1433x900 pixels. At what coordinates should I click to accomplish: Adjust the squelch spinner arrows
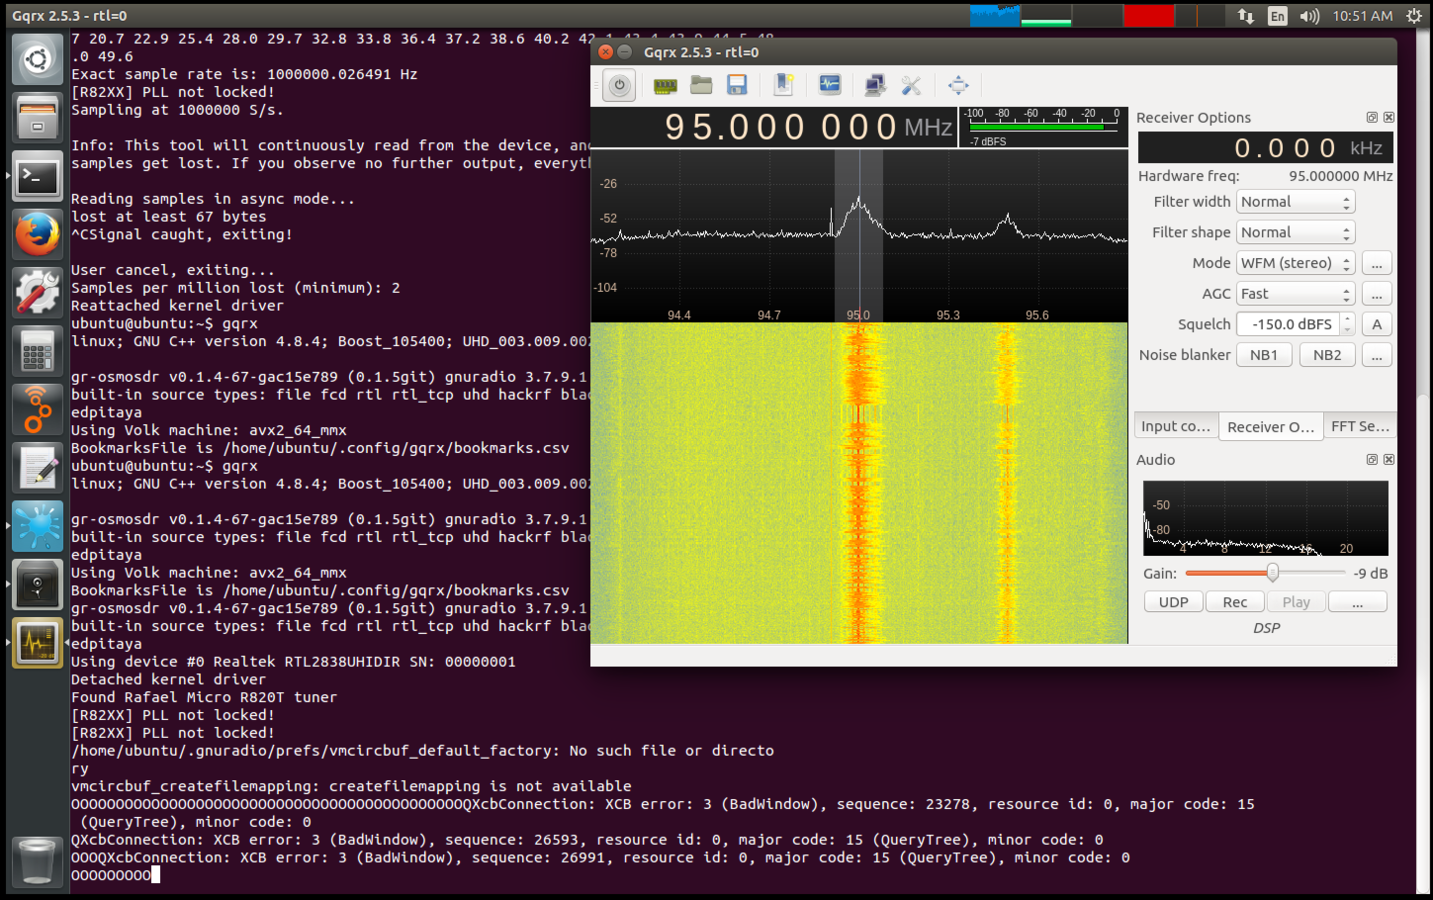tap(1348, 324)
